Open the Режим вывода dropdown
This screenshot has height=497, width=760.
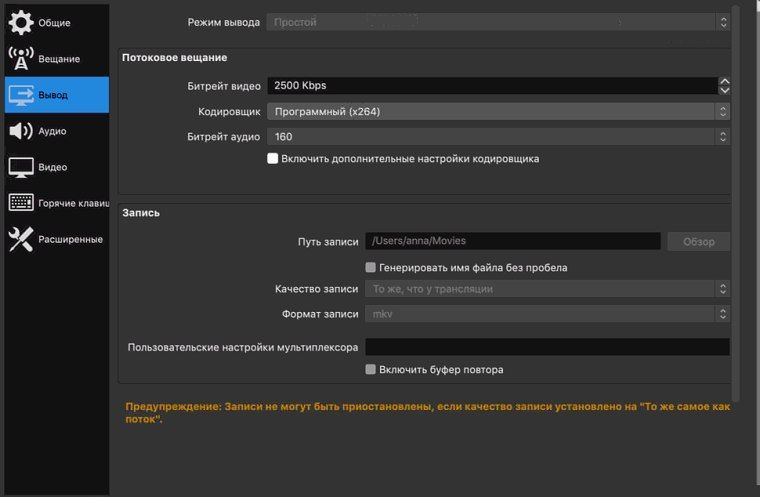(498, 22)
